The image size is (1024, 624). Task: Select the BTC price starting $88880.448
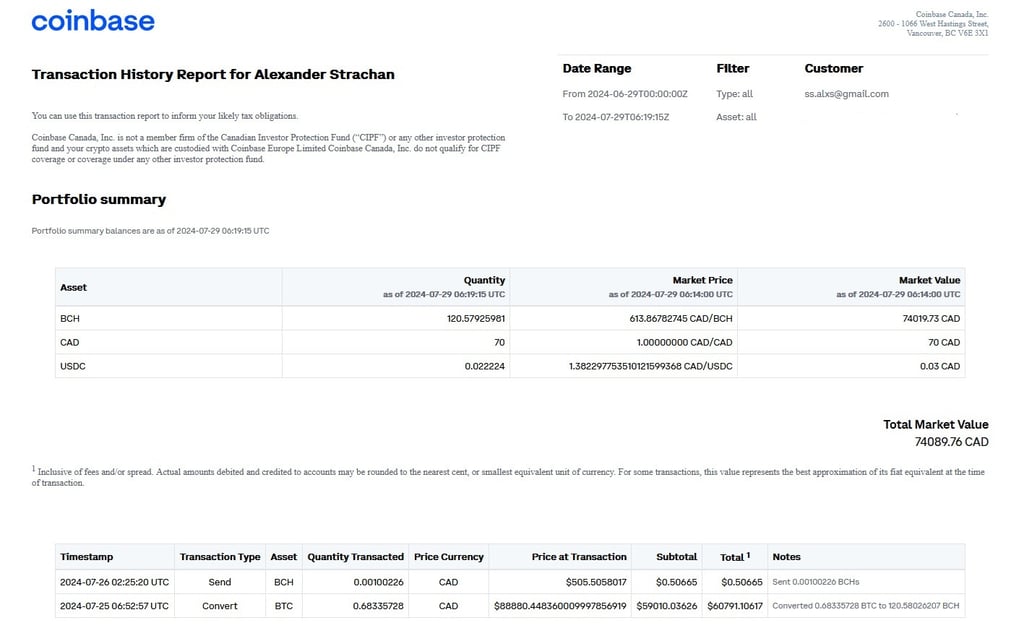560,606
